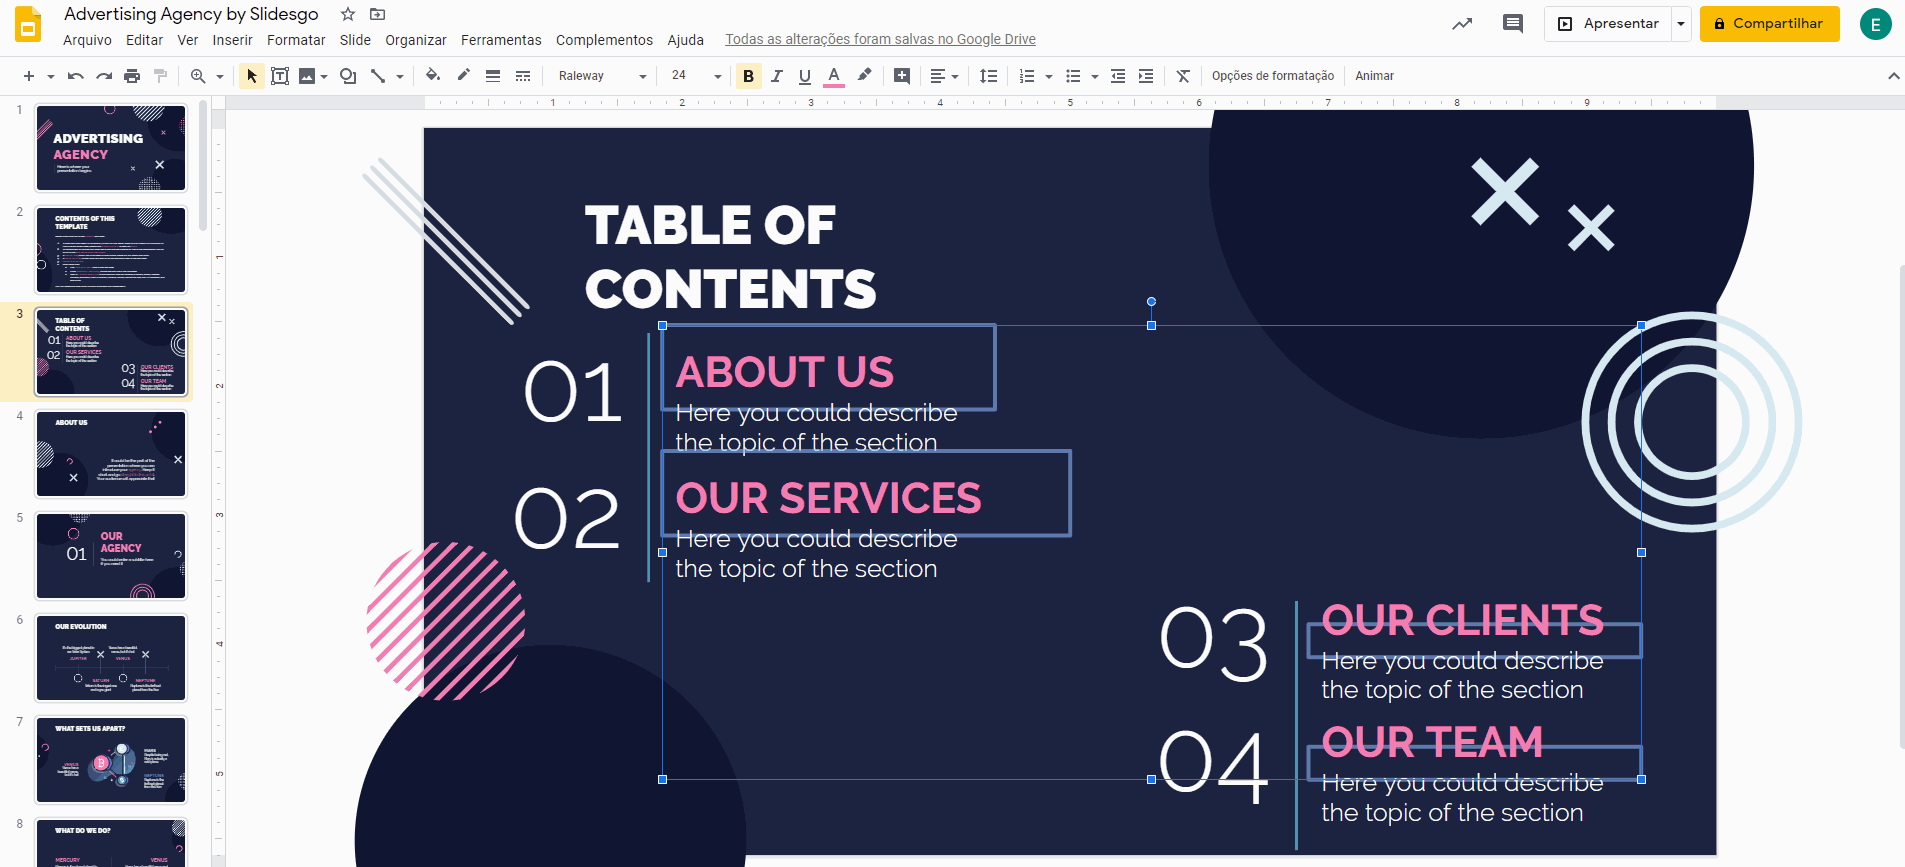Viewport: 1905px width, 867px height.
Task: Toggle Bold formatting off
Action: (x=748, y=76)
